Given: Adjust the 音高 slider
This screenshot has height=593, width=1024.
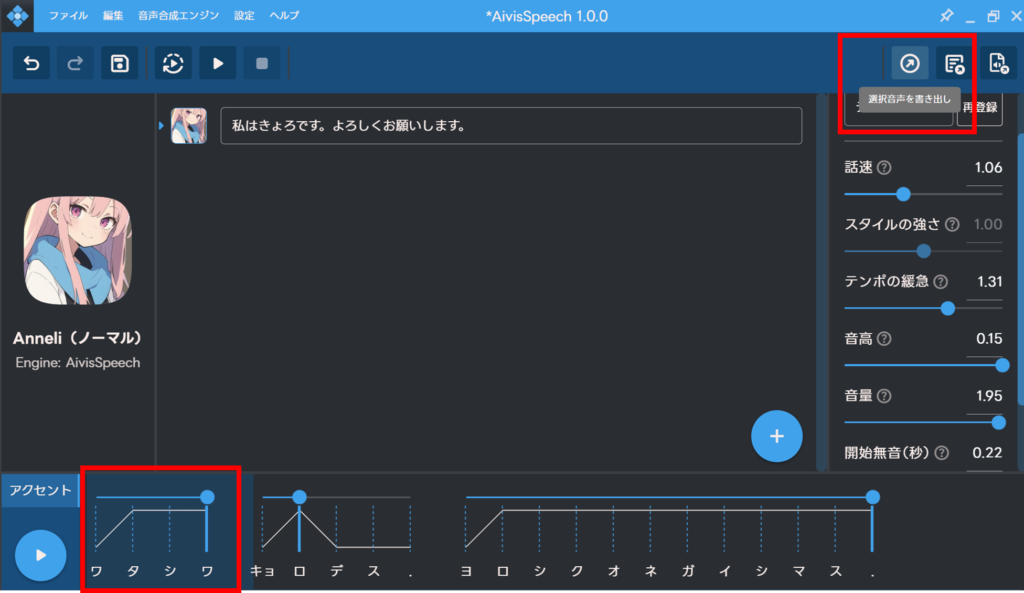Looking at the screenshot, I should tap(923, 365).
